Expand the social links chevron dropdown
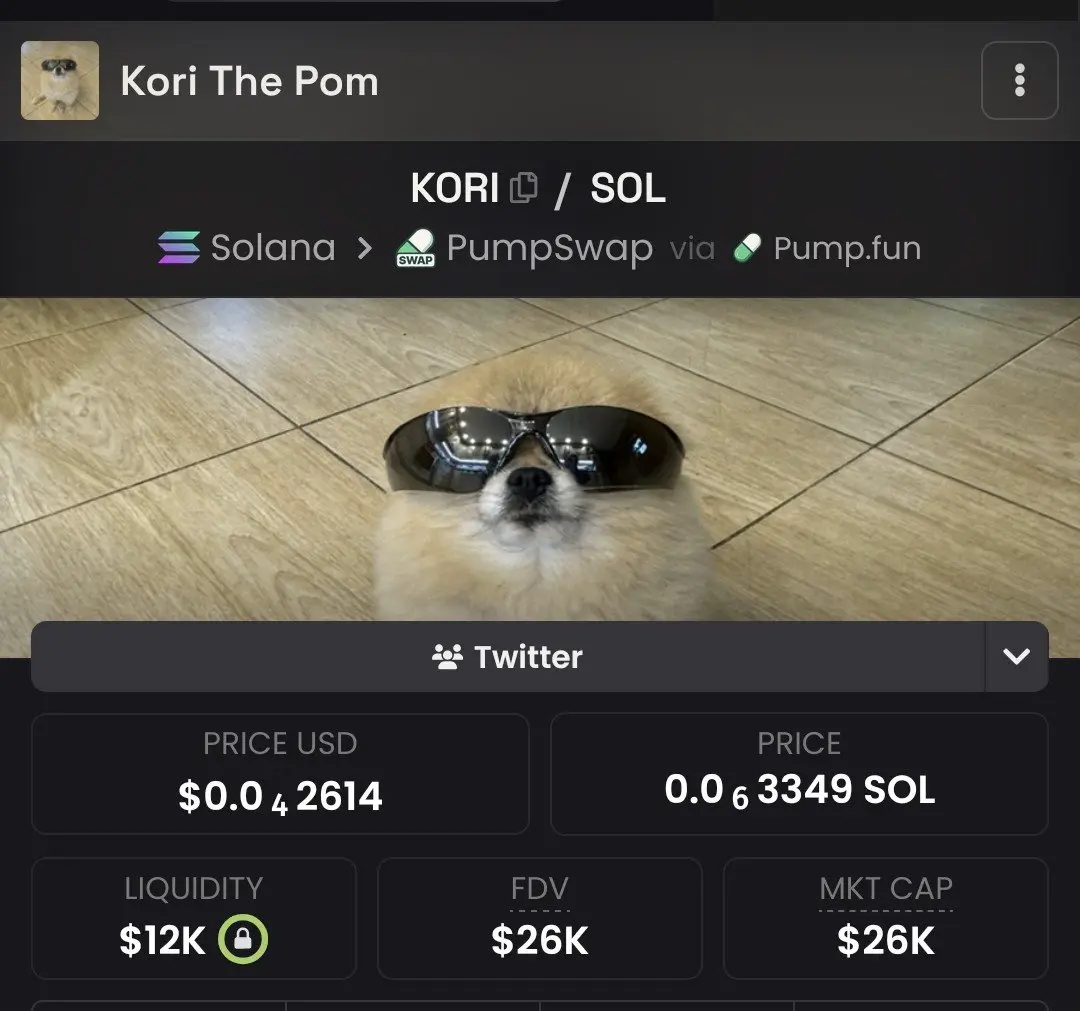Image resolution: width=1080 pixels, height=1011 pixels. pos(1017,656)
